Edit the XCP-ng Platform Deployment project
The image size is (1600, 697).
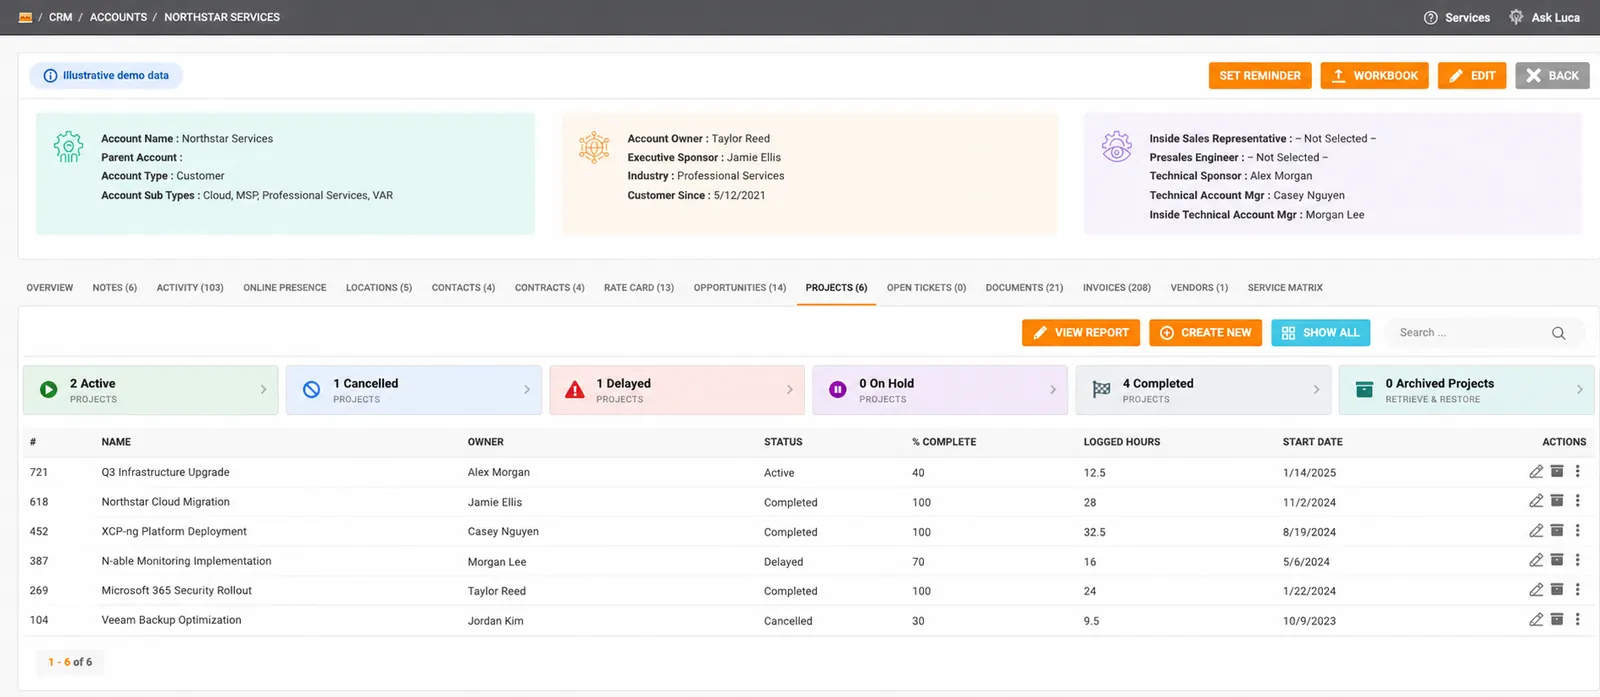pyautogui.click(x=1536, y=531)
